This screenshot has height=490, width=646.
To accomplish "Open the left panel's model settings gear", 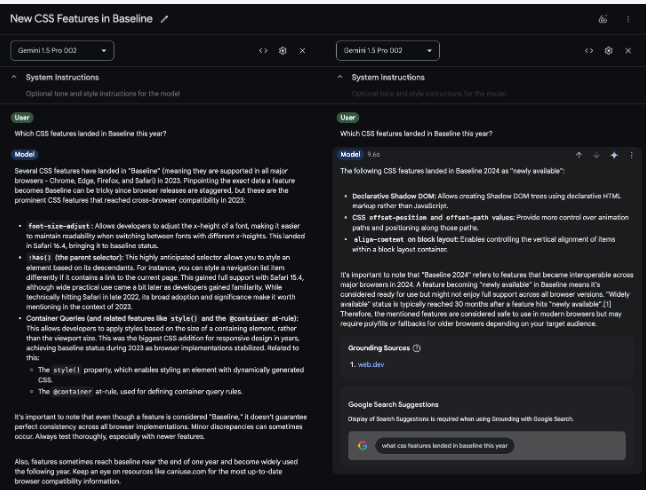I will pyautogui.click(x=283, y=50).
